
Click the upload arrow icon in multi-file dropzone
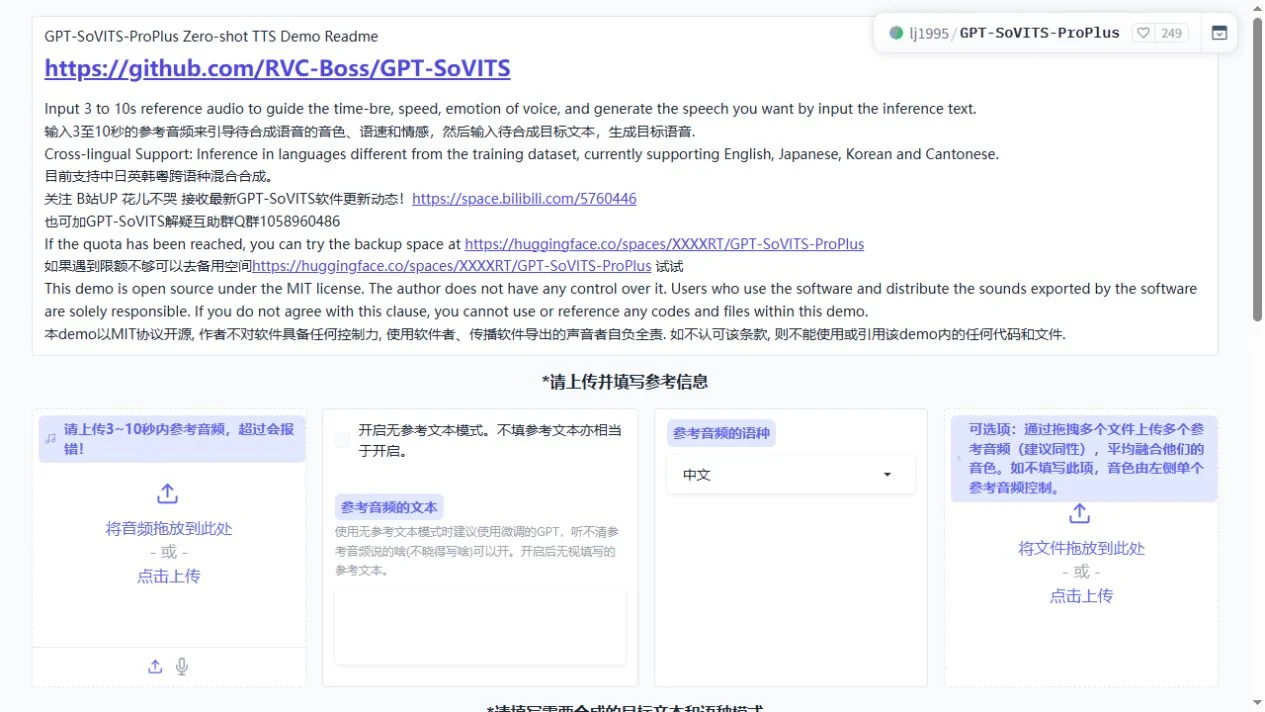click(1080, 513)
